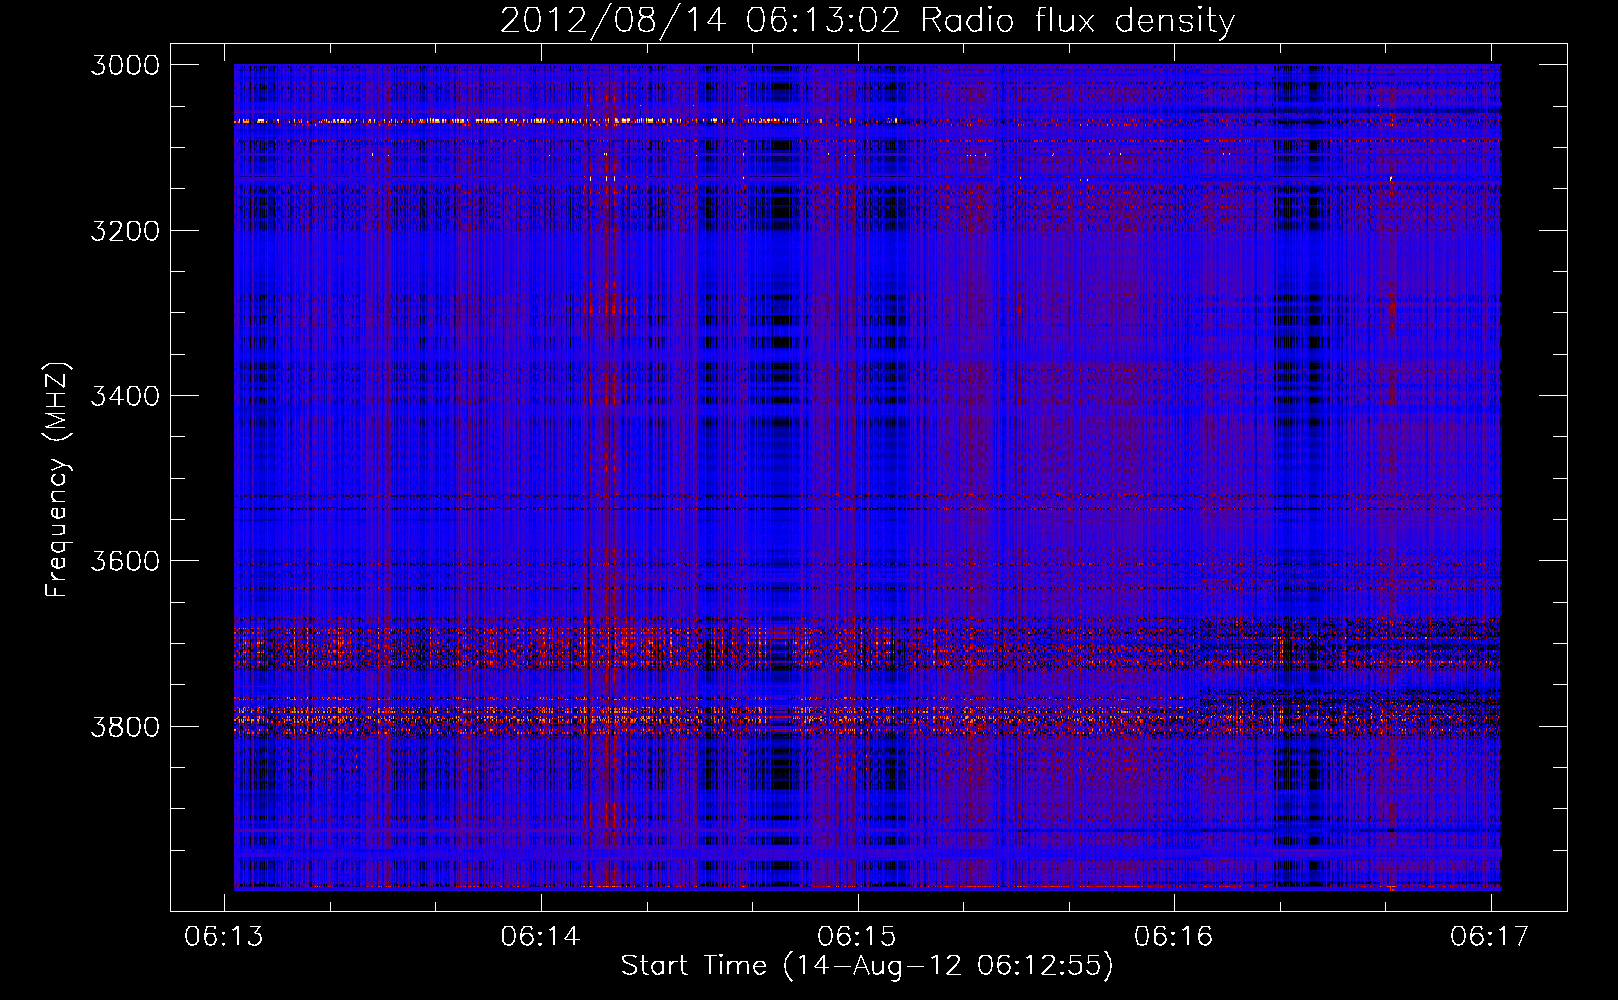The height and width of the screenshot is (1000, 1618).
Task: Click the 06:13 time axis label
Action: pos(224,936)
